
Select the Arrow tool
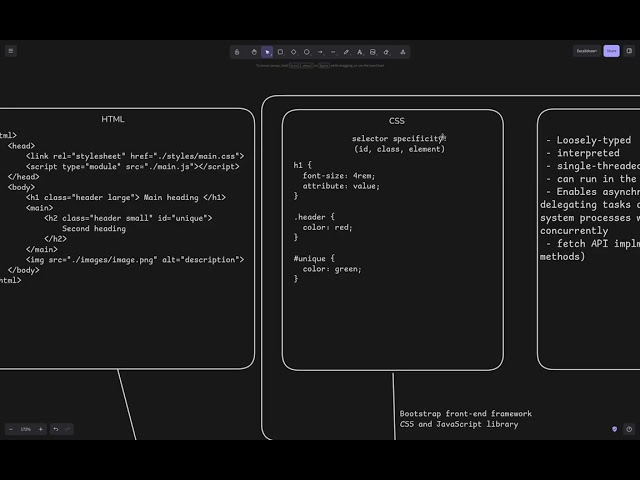click(320, 52)
